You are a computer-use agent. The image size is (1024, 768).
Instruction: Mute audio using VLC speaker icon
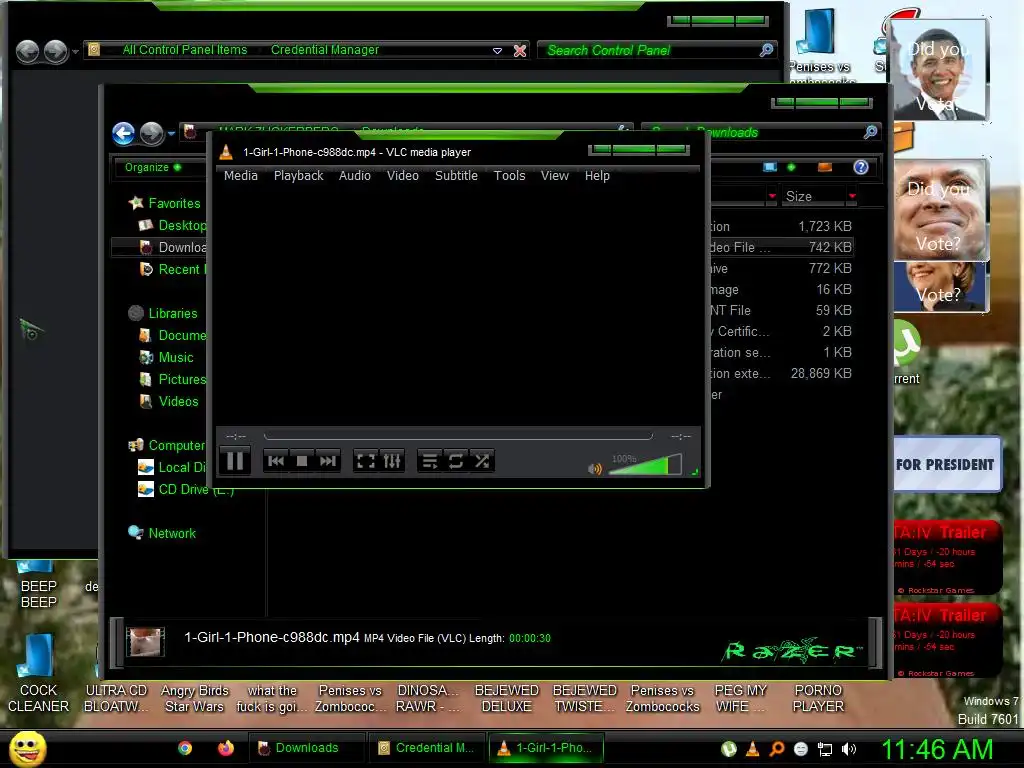595,469
